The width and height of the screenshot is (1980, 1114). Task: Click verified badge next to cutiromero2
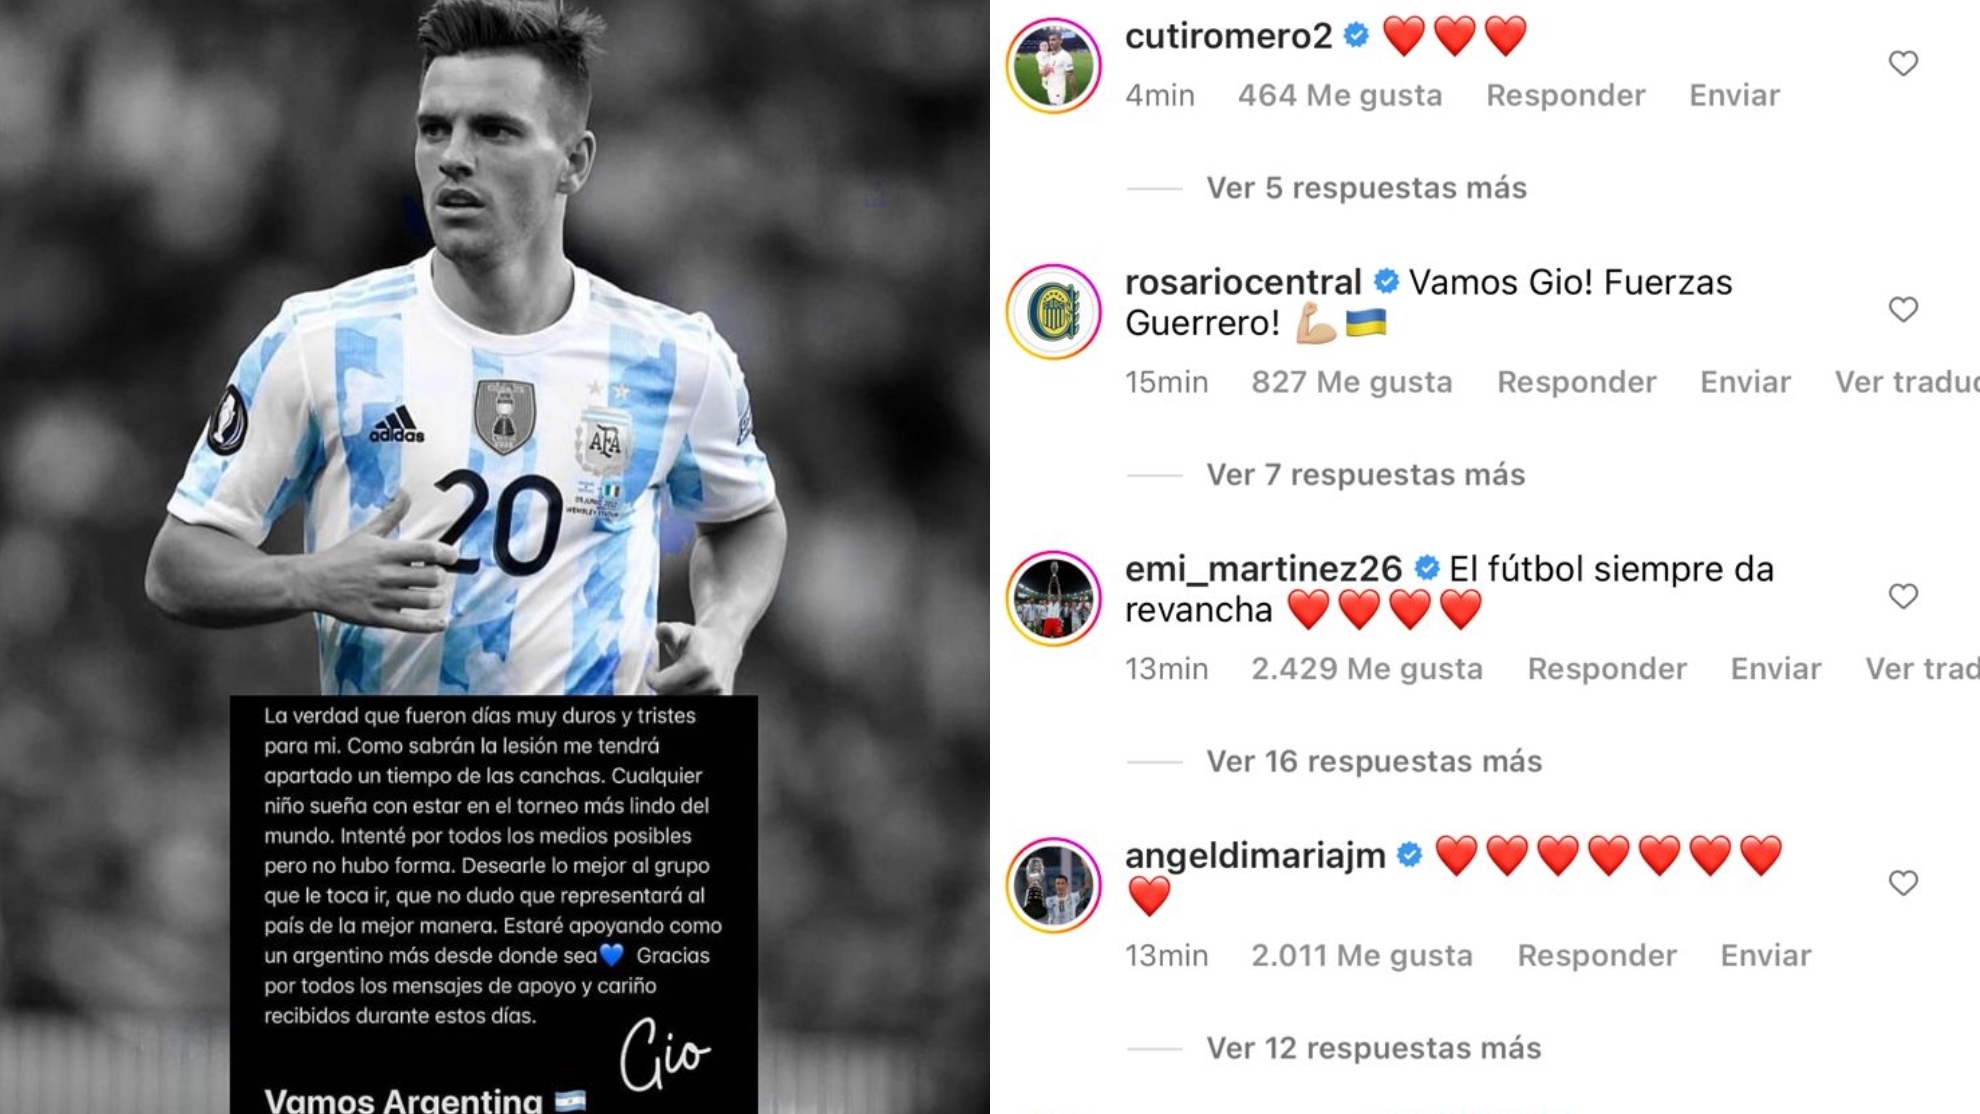click(x=1356, y=36)
